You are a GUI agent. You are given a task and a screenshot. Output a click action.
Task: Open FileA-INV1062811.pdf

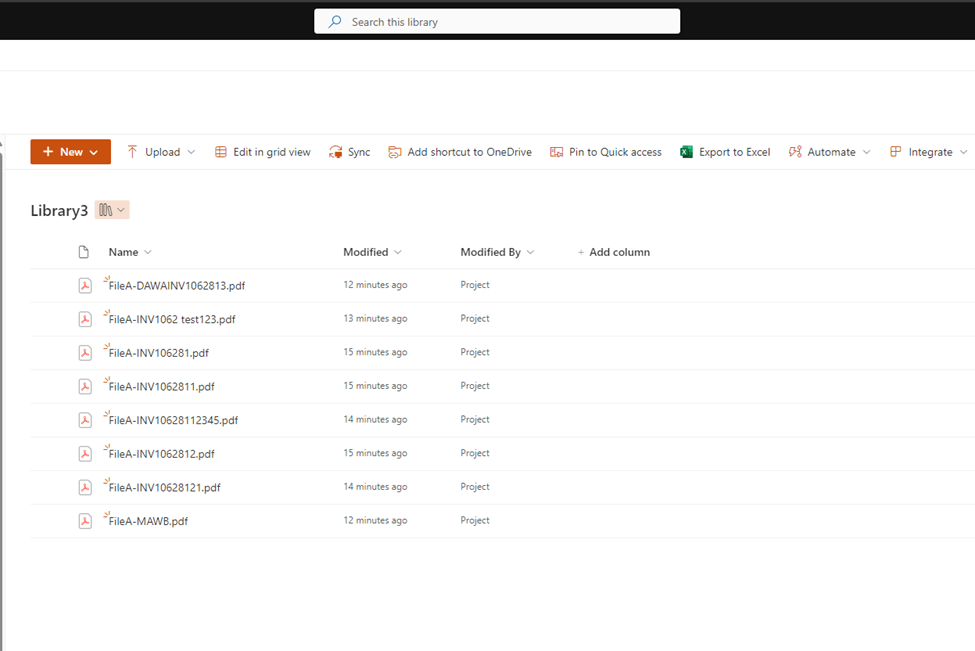pos(162,386)
